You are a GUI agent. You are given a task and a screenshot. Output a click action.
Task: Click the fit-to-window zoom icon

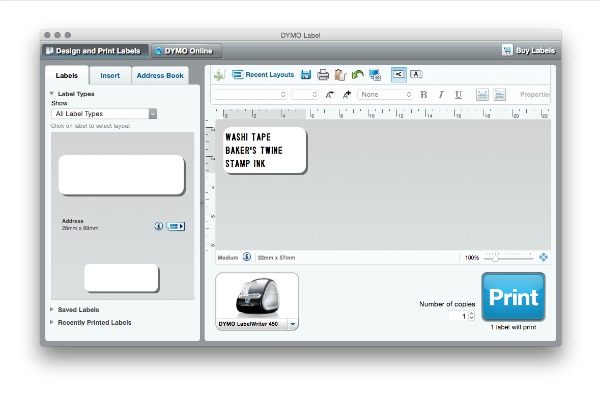pyautogui.click(x=543, y=257)
